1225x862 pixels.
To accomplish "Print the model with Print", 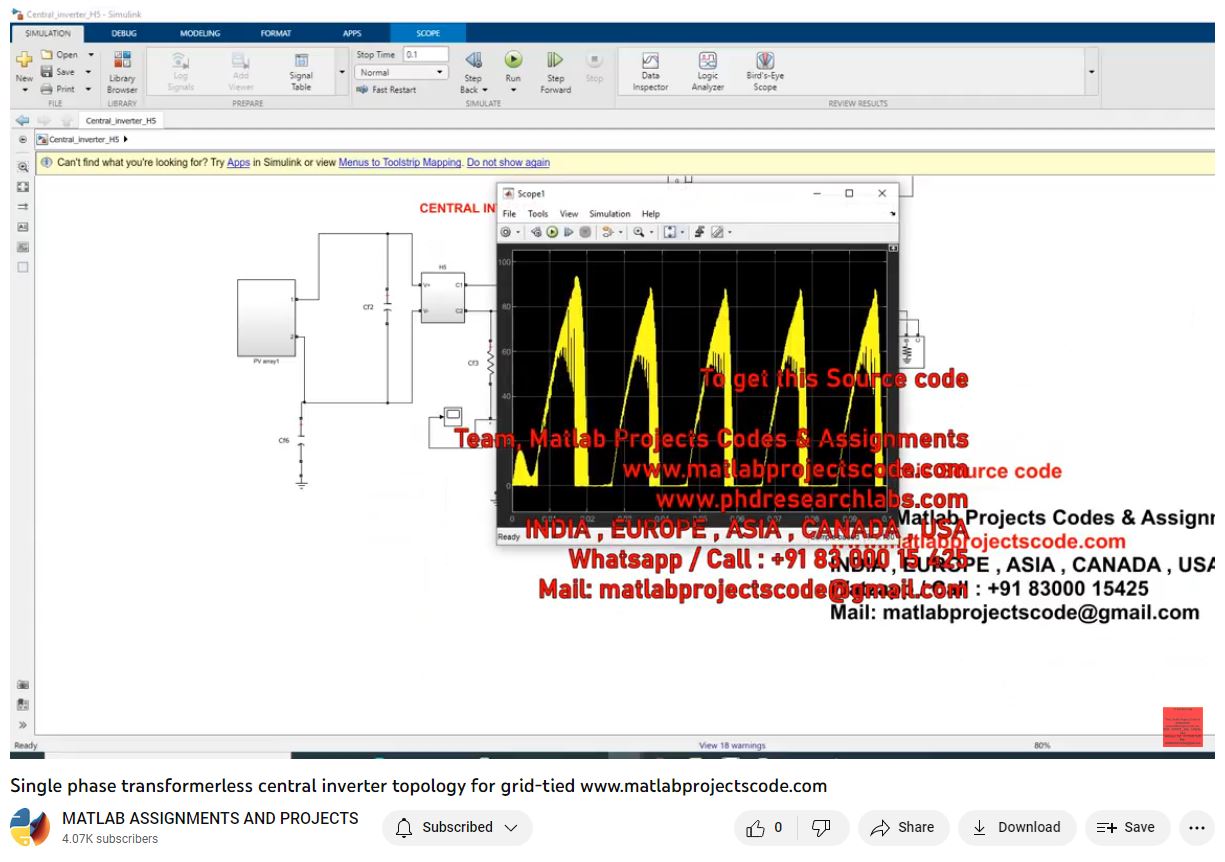I will 58,89.
